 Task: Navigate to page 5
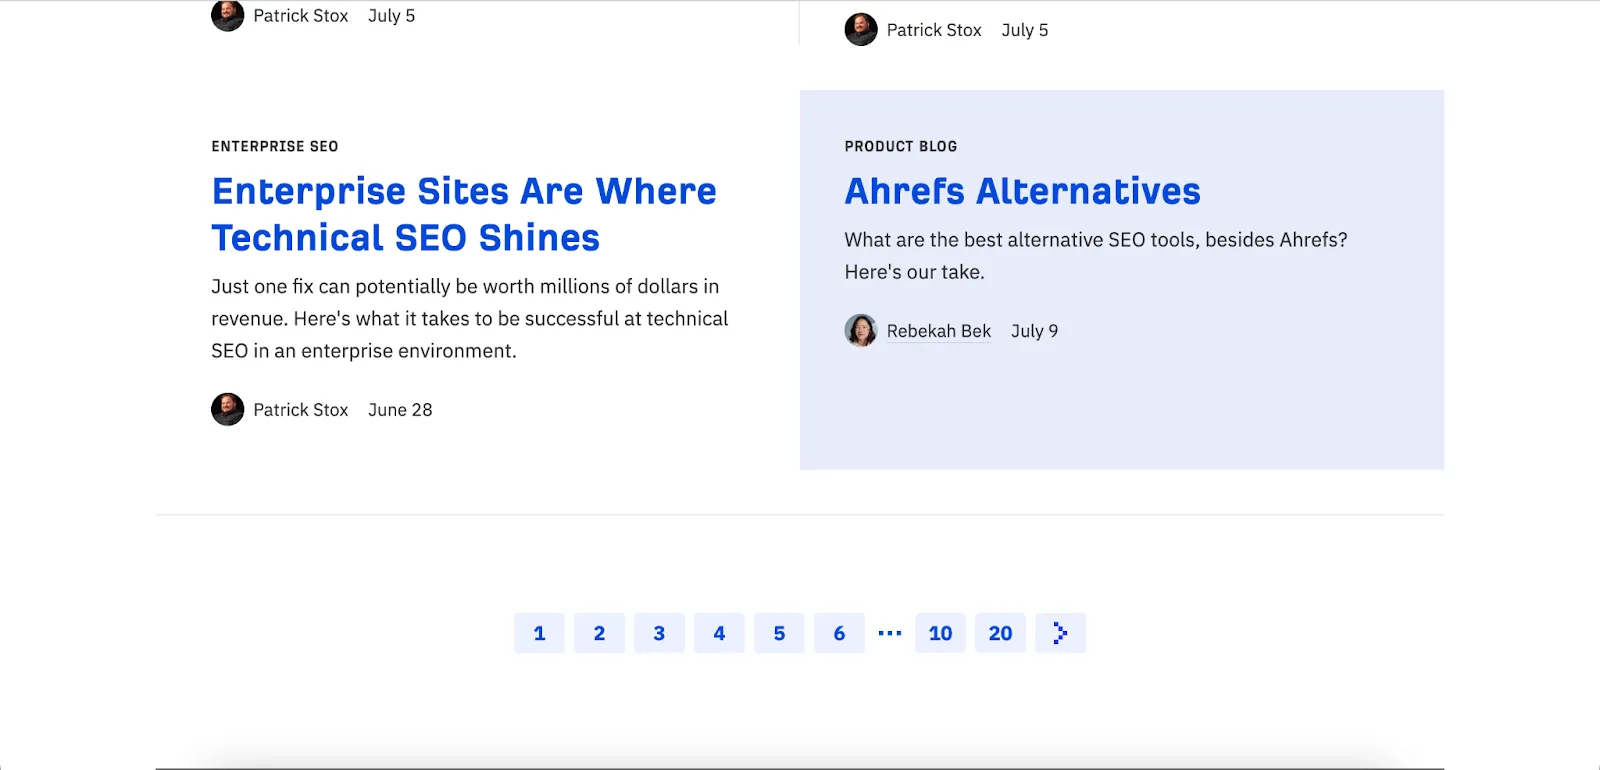[779, 633]
